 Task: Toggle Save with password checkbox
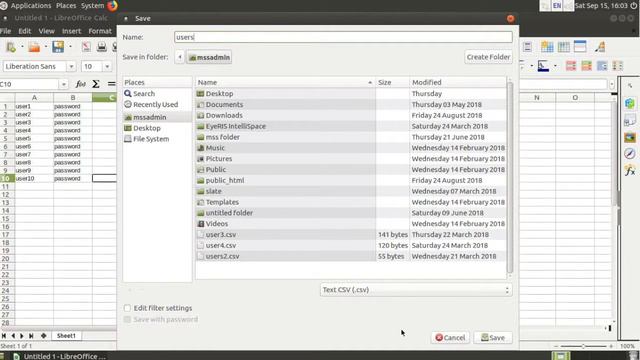pyautogui.click(x=127, y=319)
